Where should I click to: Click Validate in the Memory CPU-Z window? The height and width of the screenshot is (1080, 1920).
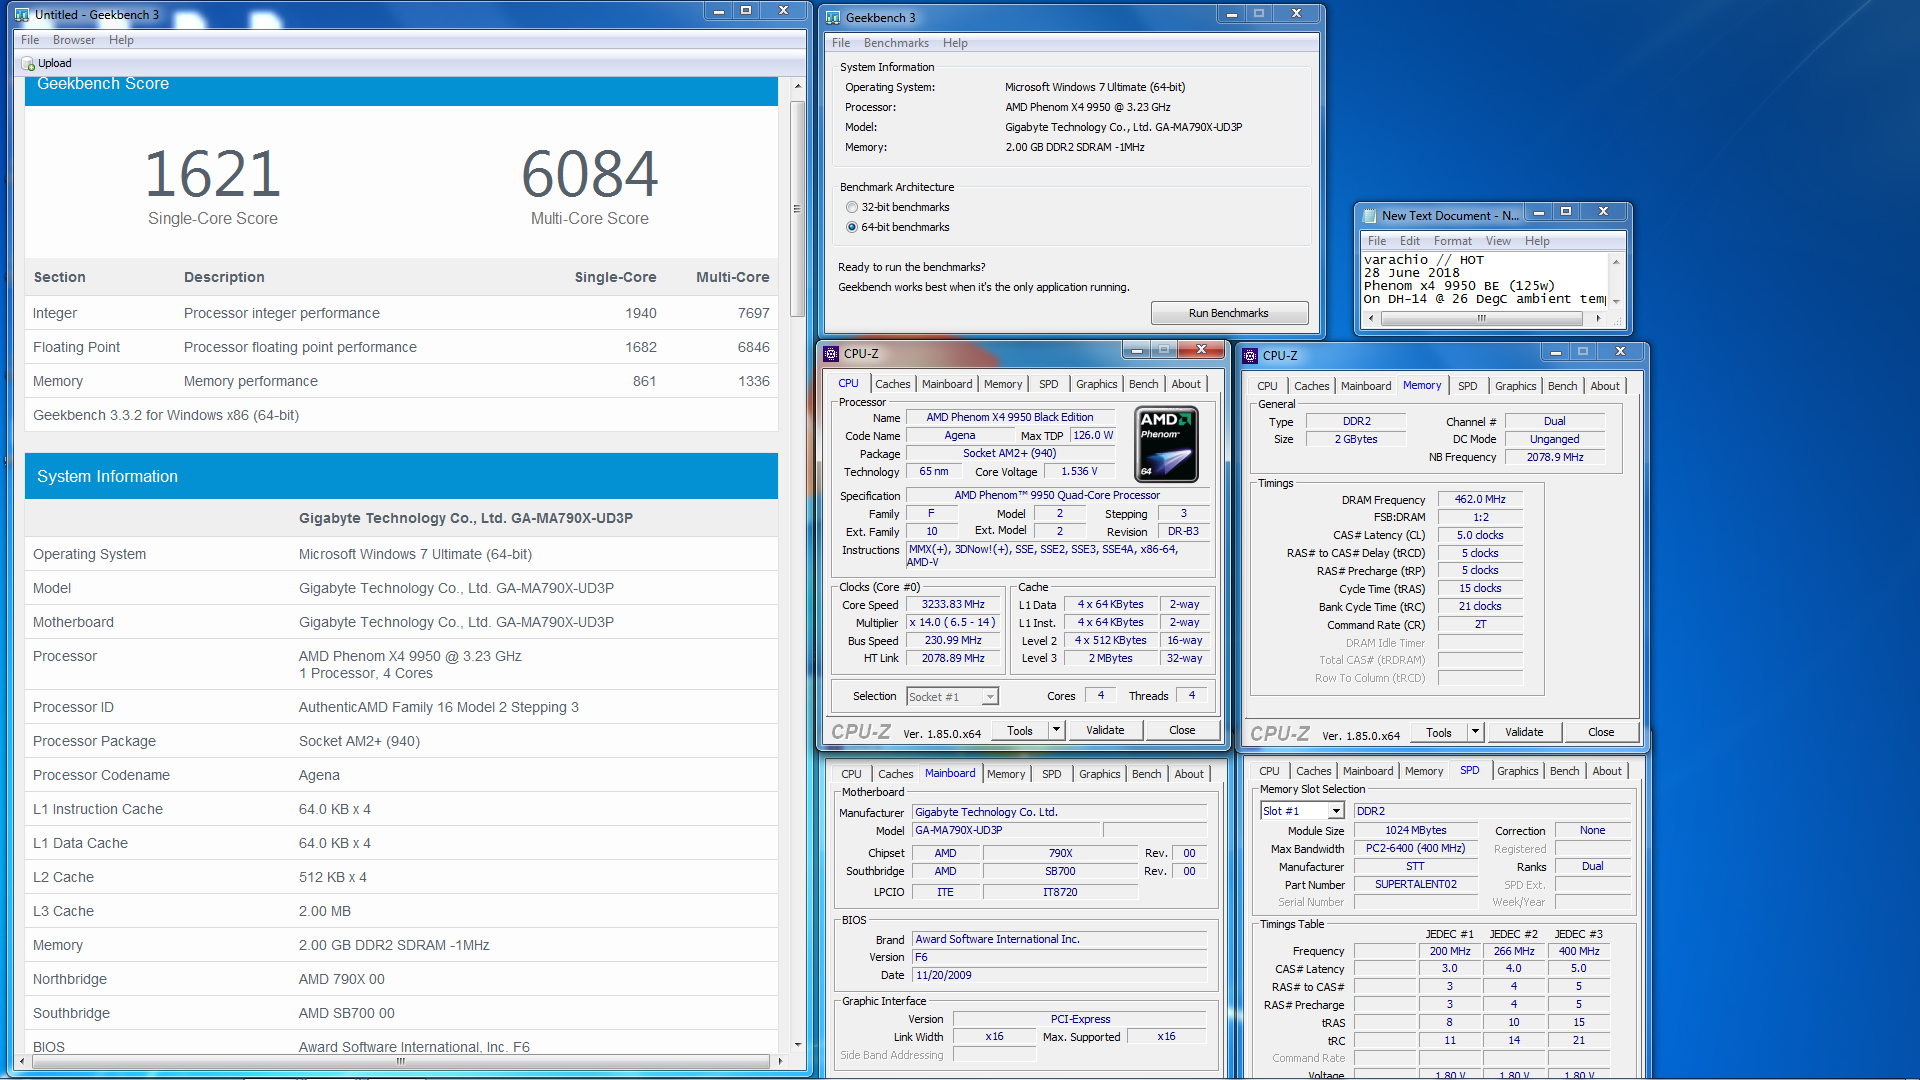[x=1524, y=733]
